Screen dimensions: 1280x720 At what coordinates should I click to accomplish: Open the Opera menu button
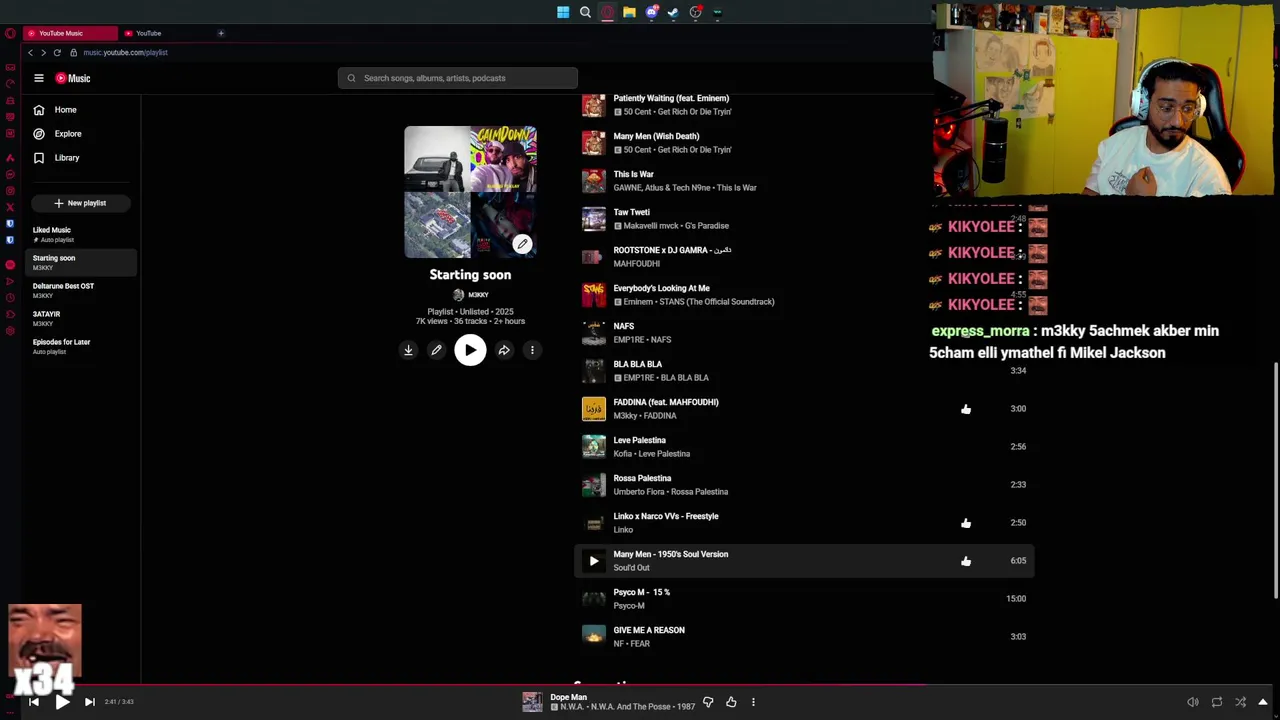pyautogui.click(x=10, y=33)
